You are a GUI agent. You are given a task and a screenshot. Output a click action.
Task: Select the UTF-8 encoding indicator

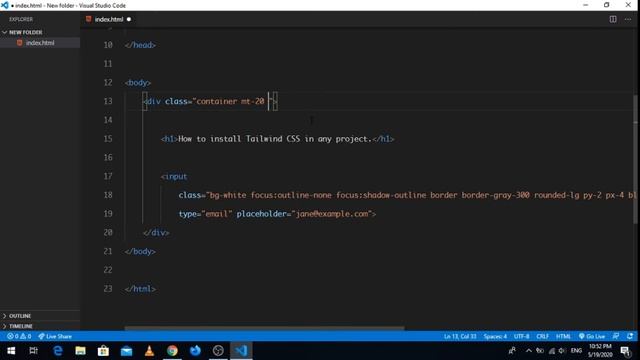(522, 336)
